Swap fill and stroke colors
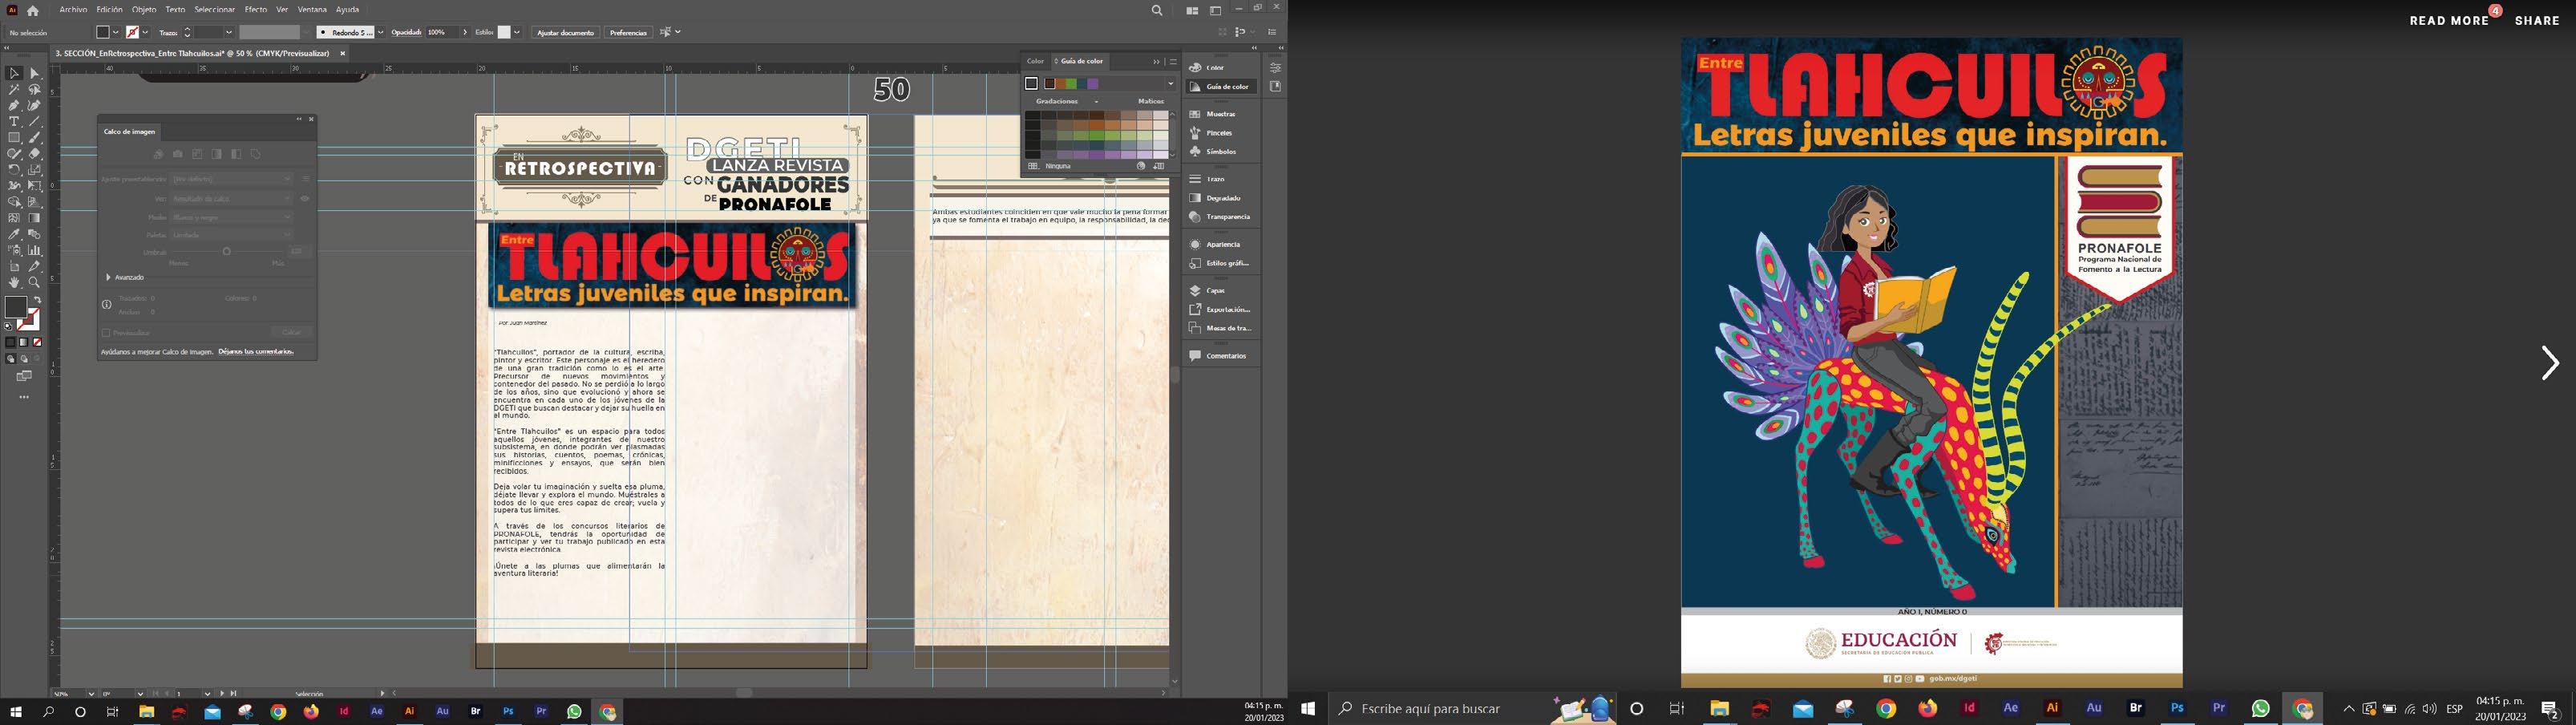This screenshot has height=725, width=2576. tap(38, 300)
